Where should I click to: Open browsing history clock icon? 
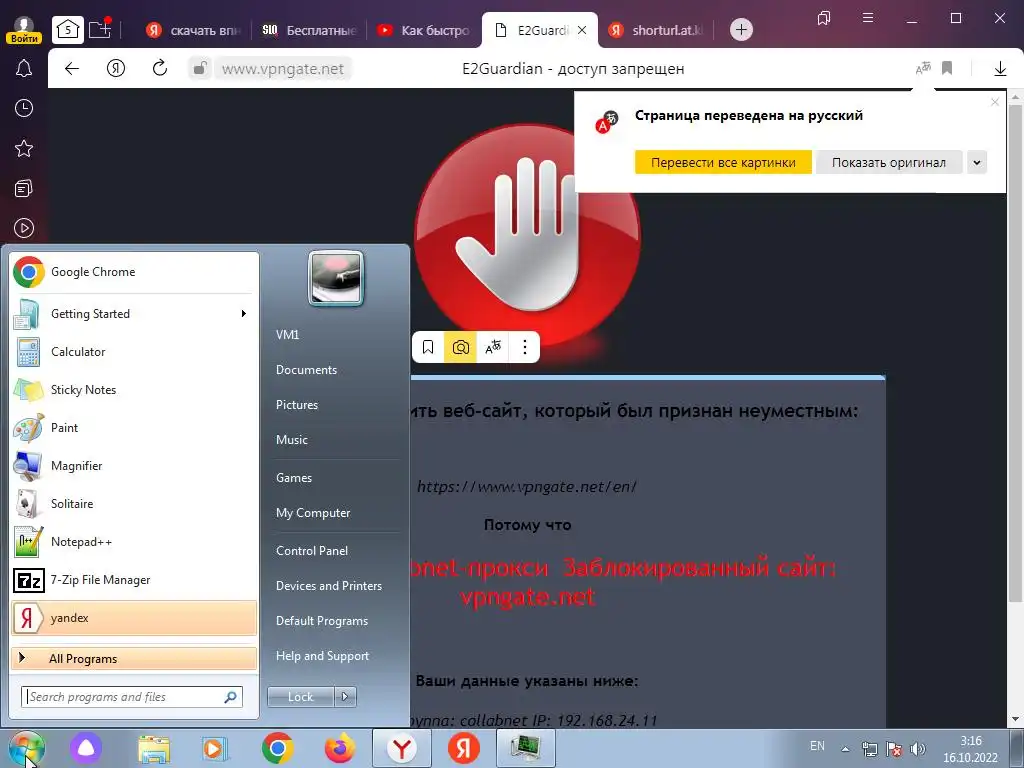click(24, 108)
